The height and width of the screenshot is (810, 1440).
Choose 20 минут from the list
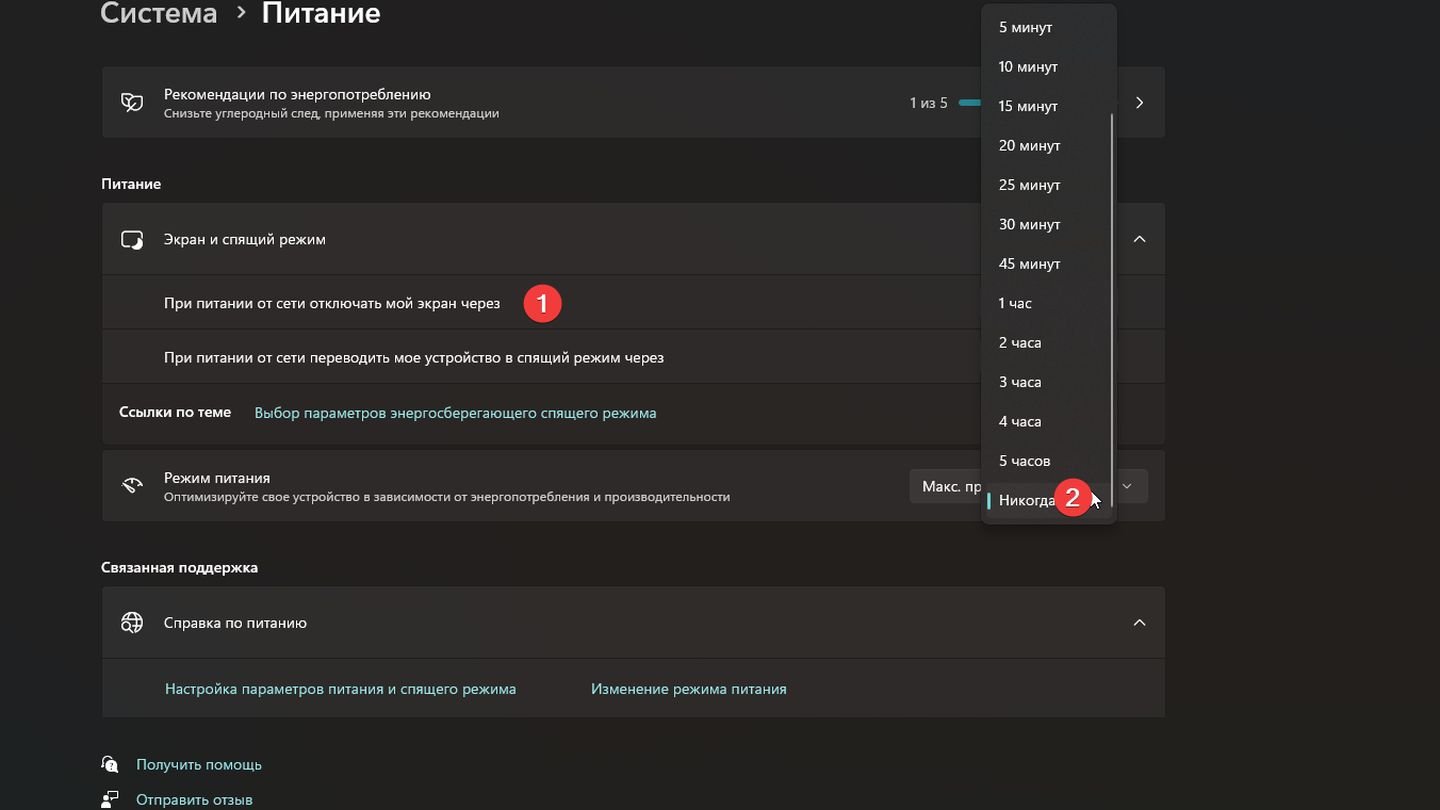1048,146
